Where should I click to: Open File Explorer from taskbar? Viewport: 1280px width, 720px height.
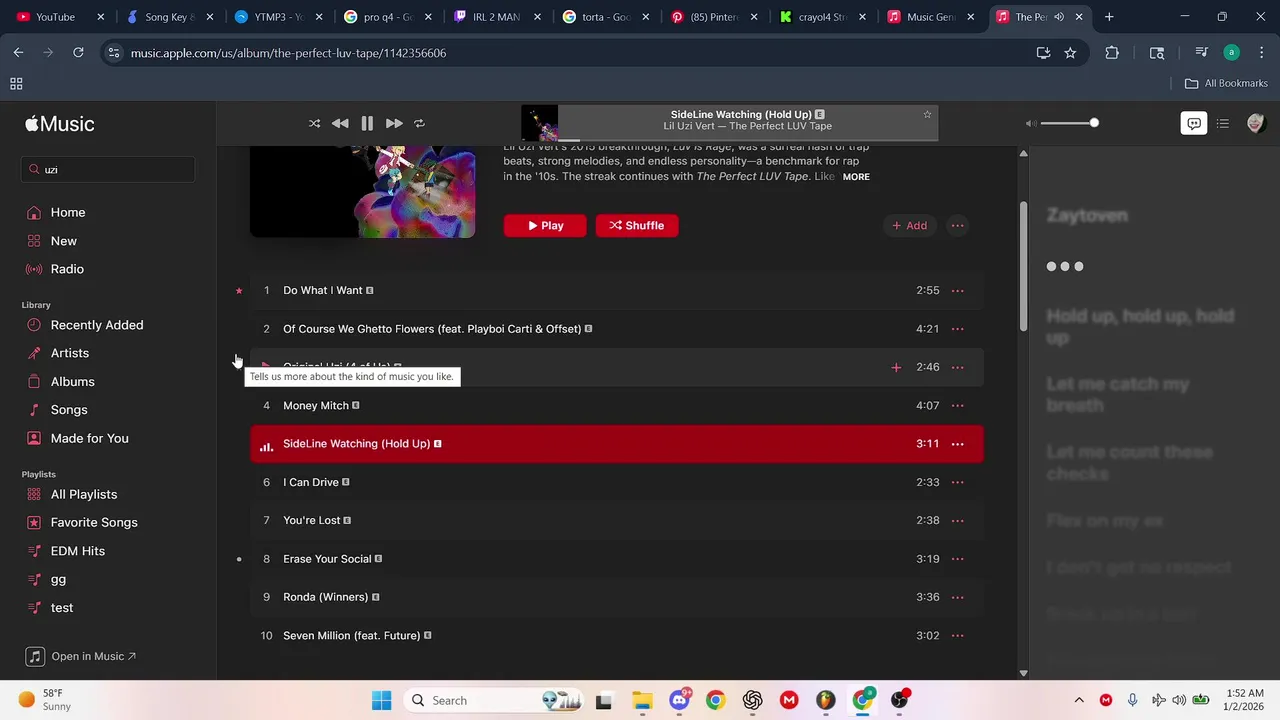pos(641,701)
